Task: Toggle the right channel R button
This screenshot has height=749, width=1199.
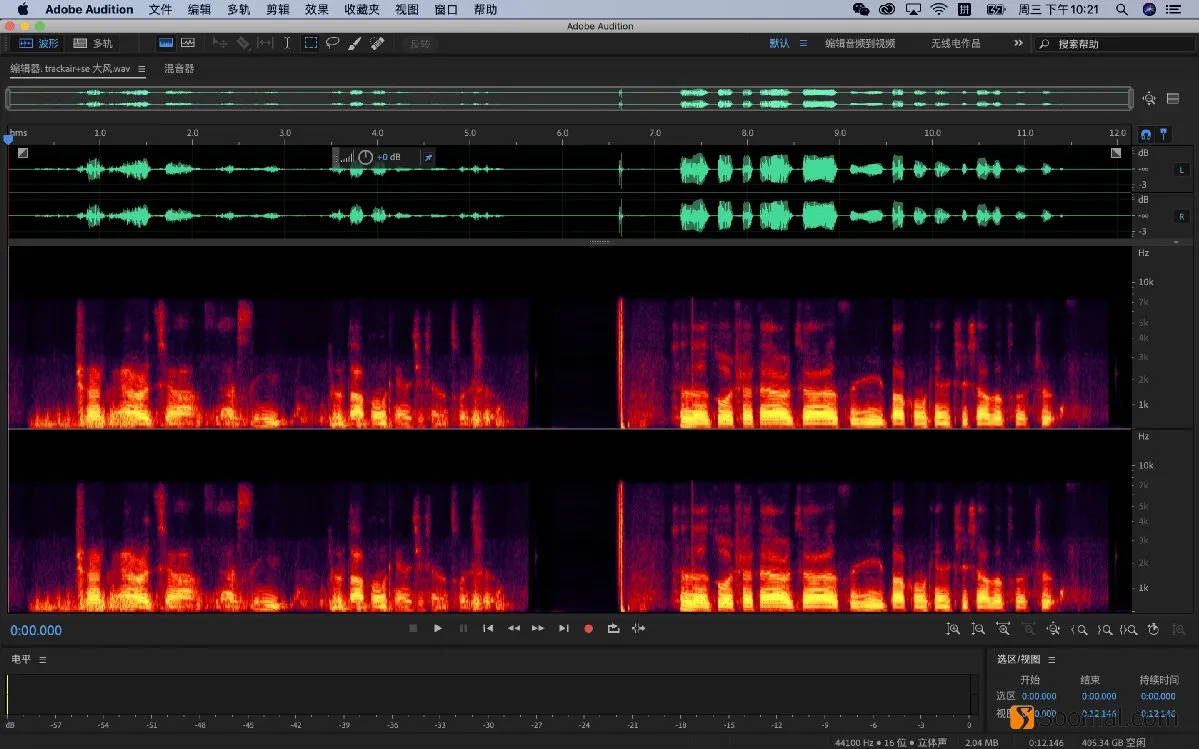Action: (1181, 216)
